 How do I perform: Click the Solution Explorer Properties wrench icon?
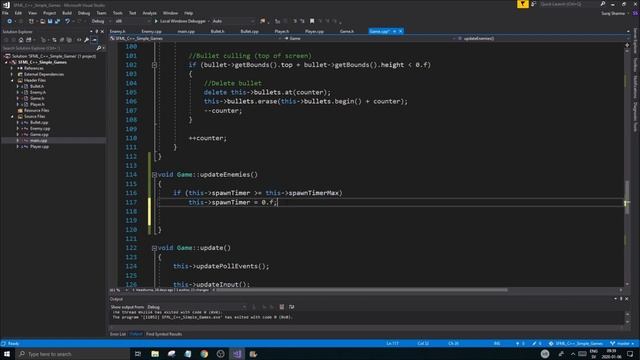(x=87, y=40)
